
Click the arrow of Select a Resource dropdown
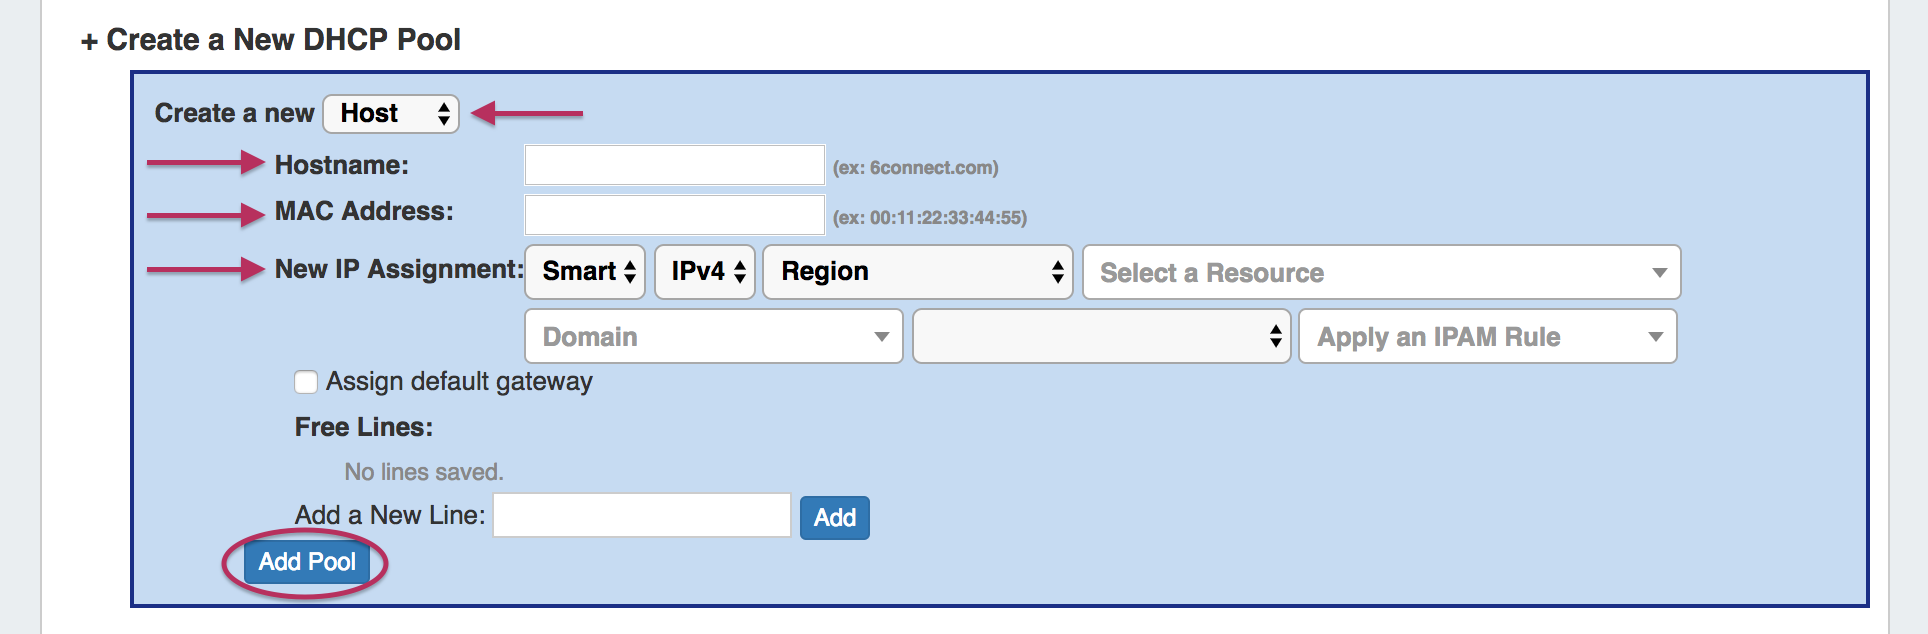pyautogui.click(x=1659, y=272)
